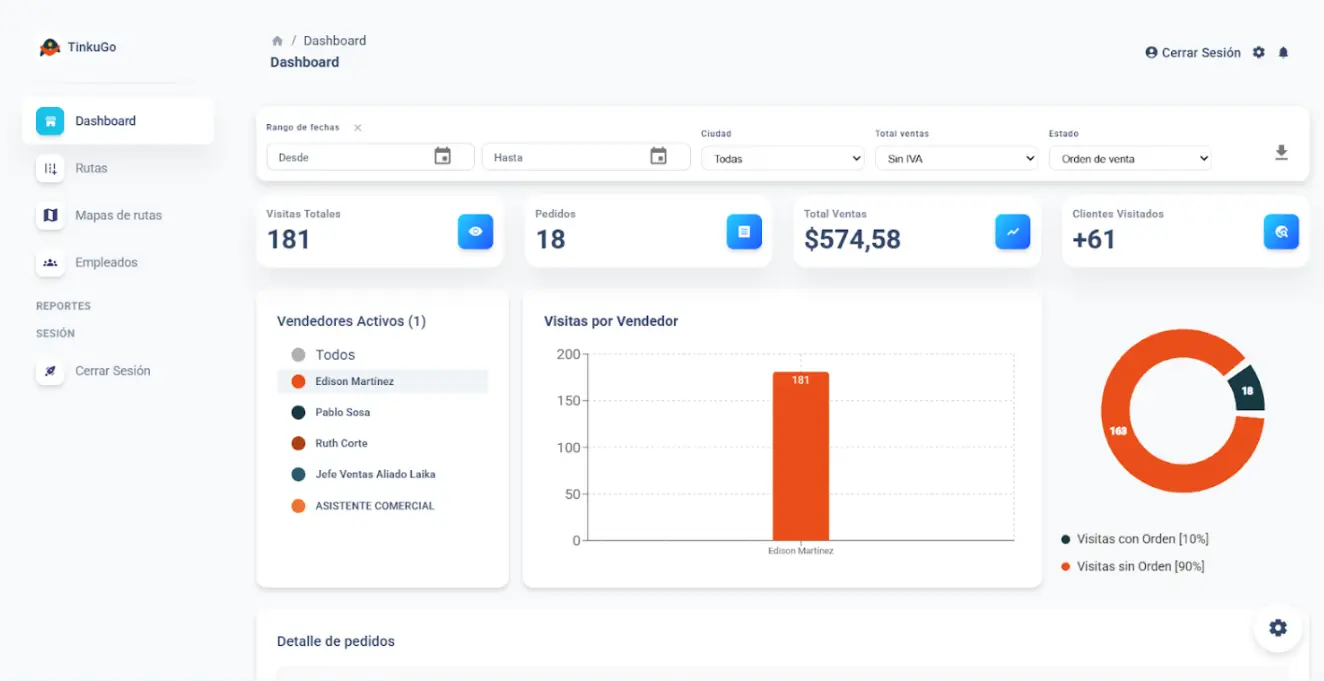
Task: Open the calendar picker for Hasta
Action: [x=658, y=156]
